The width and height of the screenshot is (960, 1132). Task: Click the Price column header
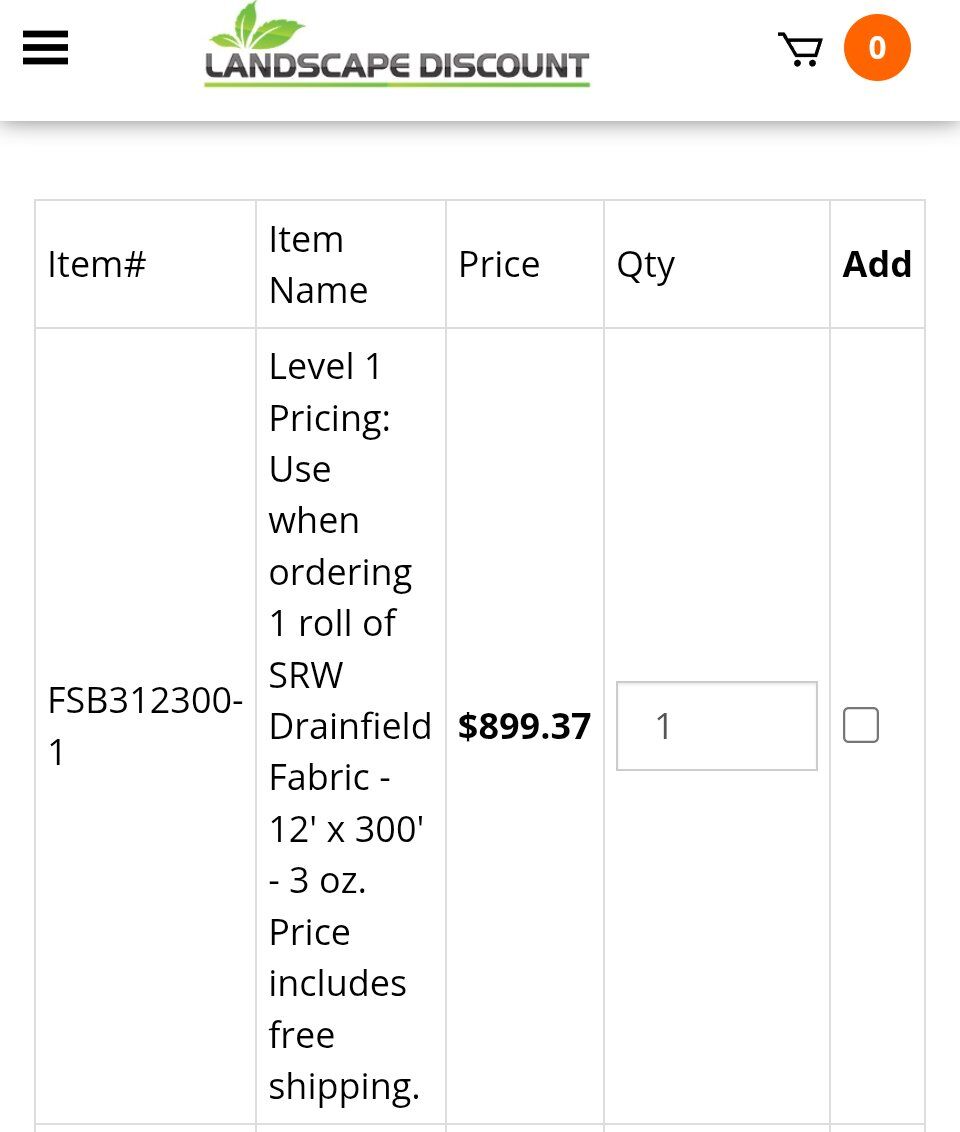coord(499,265)
